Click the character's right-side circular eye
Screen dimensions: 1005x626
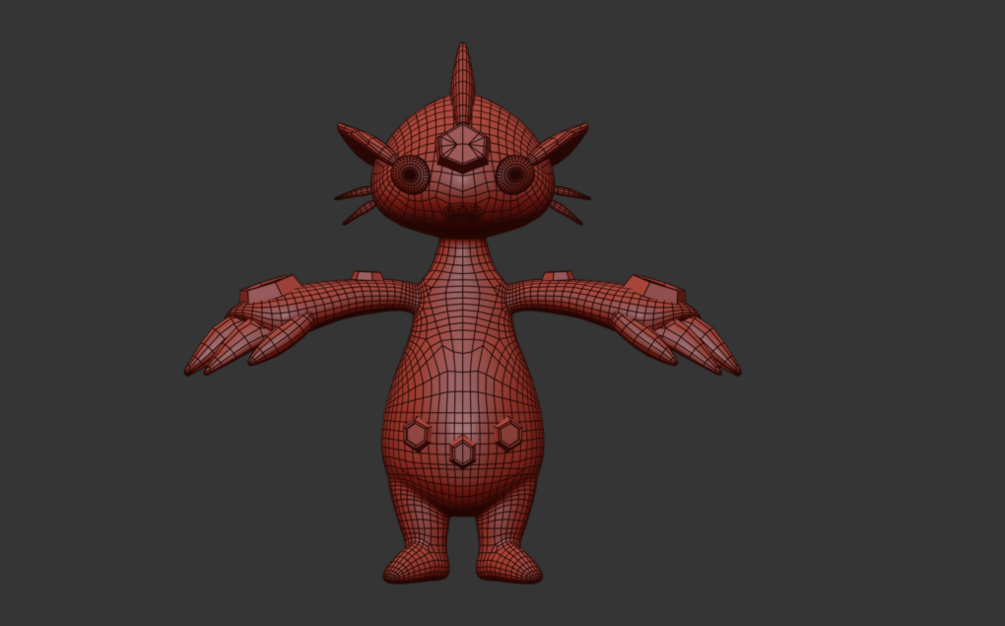[515, 174]
